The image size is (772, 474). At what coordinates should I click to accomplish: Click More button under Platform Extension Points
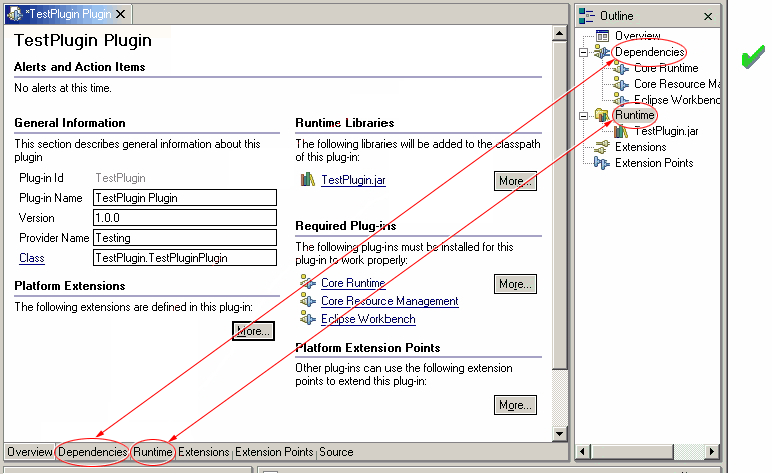click(x=515, y=405)
